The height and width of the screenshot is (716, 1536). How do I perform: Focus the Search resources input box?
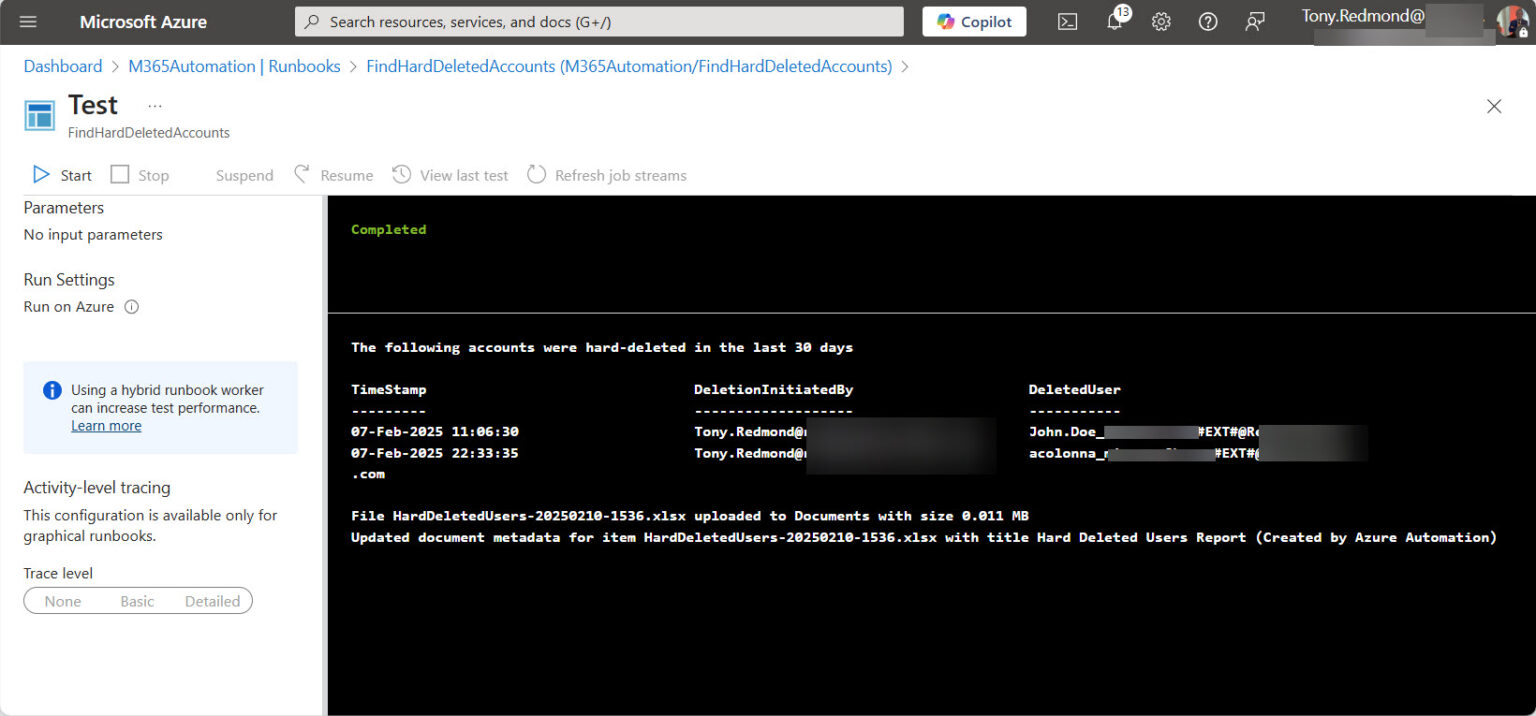pyautogui.click(x=599, y=22)
